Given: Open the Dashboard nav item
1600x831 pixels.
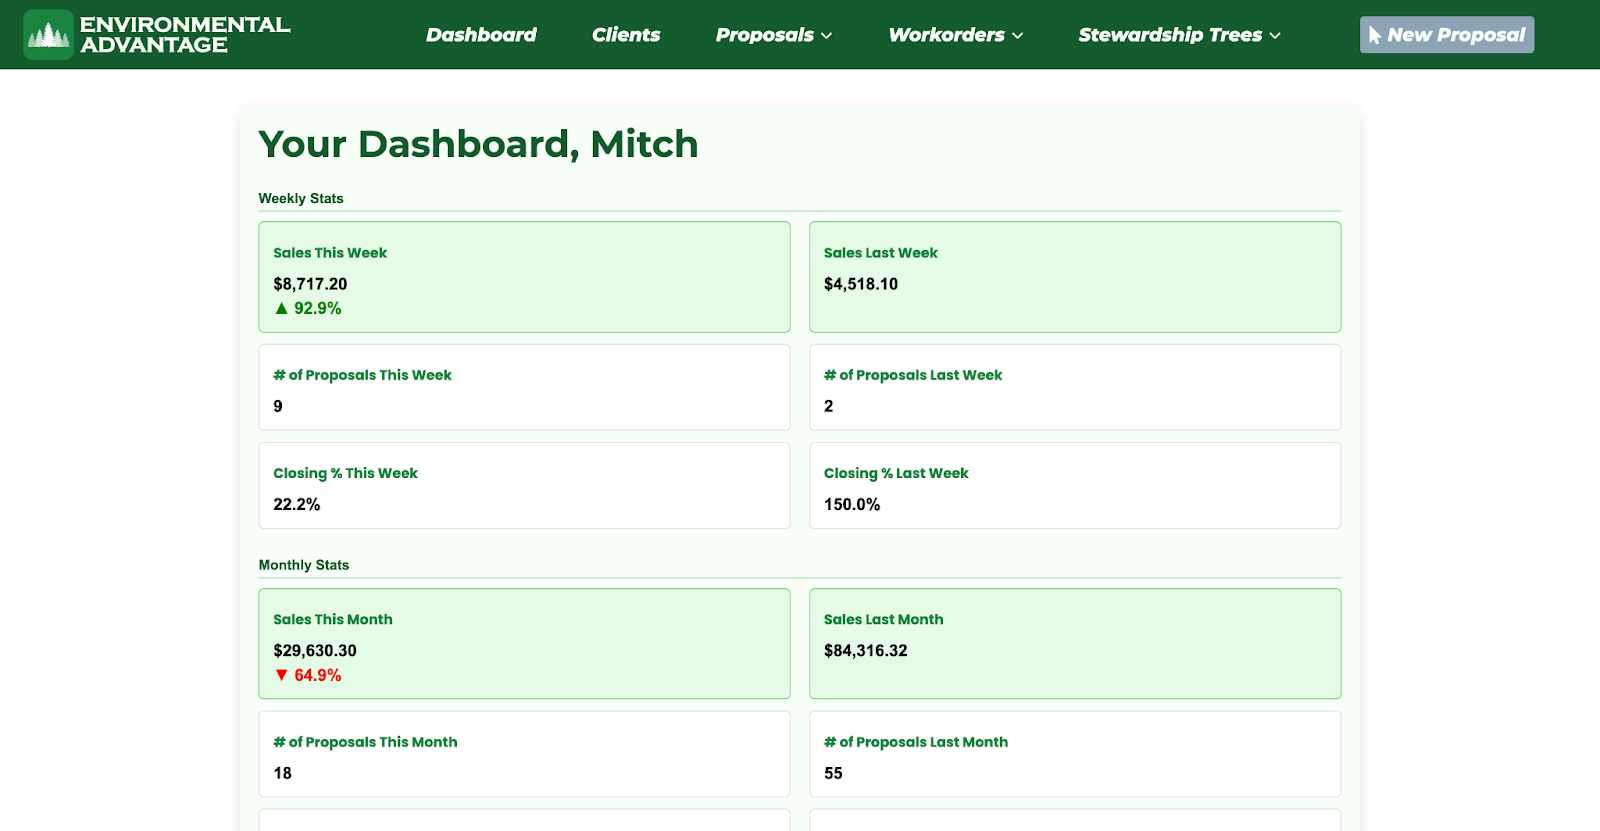Looking at the screenshot, I should tap(481, 35).
